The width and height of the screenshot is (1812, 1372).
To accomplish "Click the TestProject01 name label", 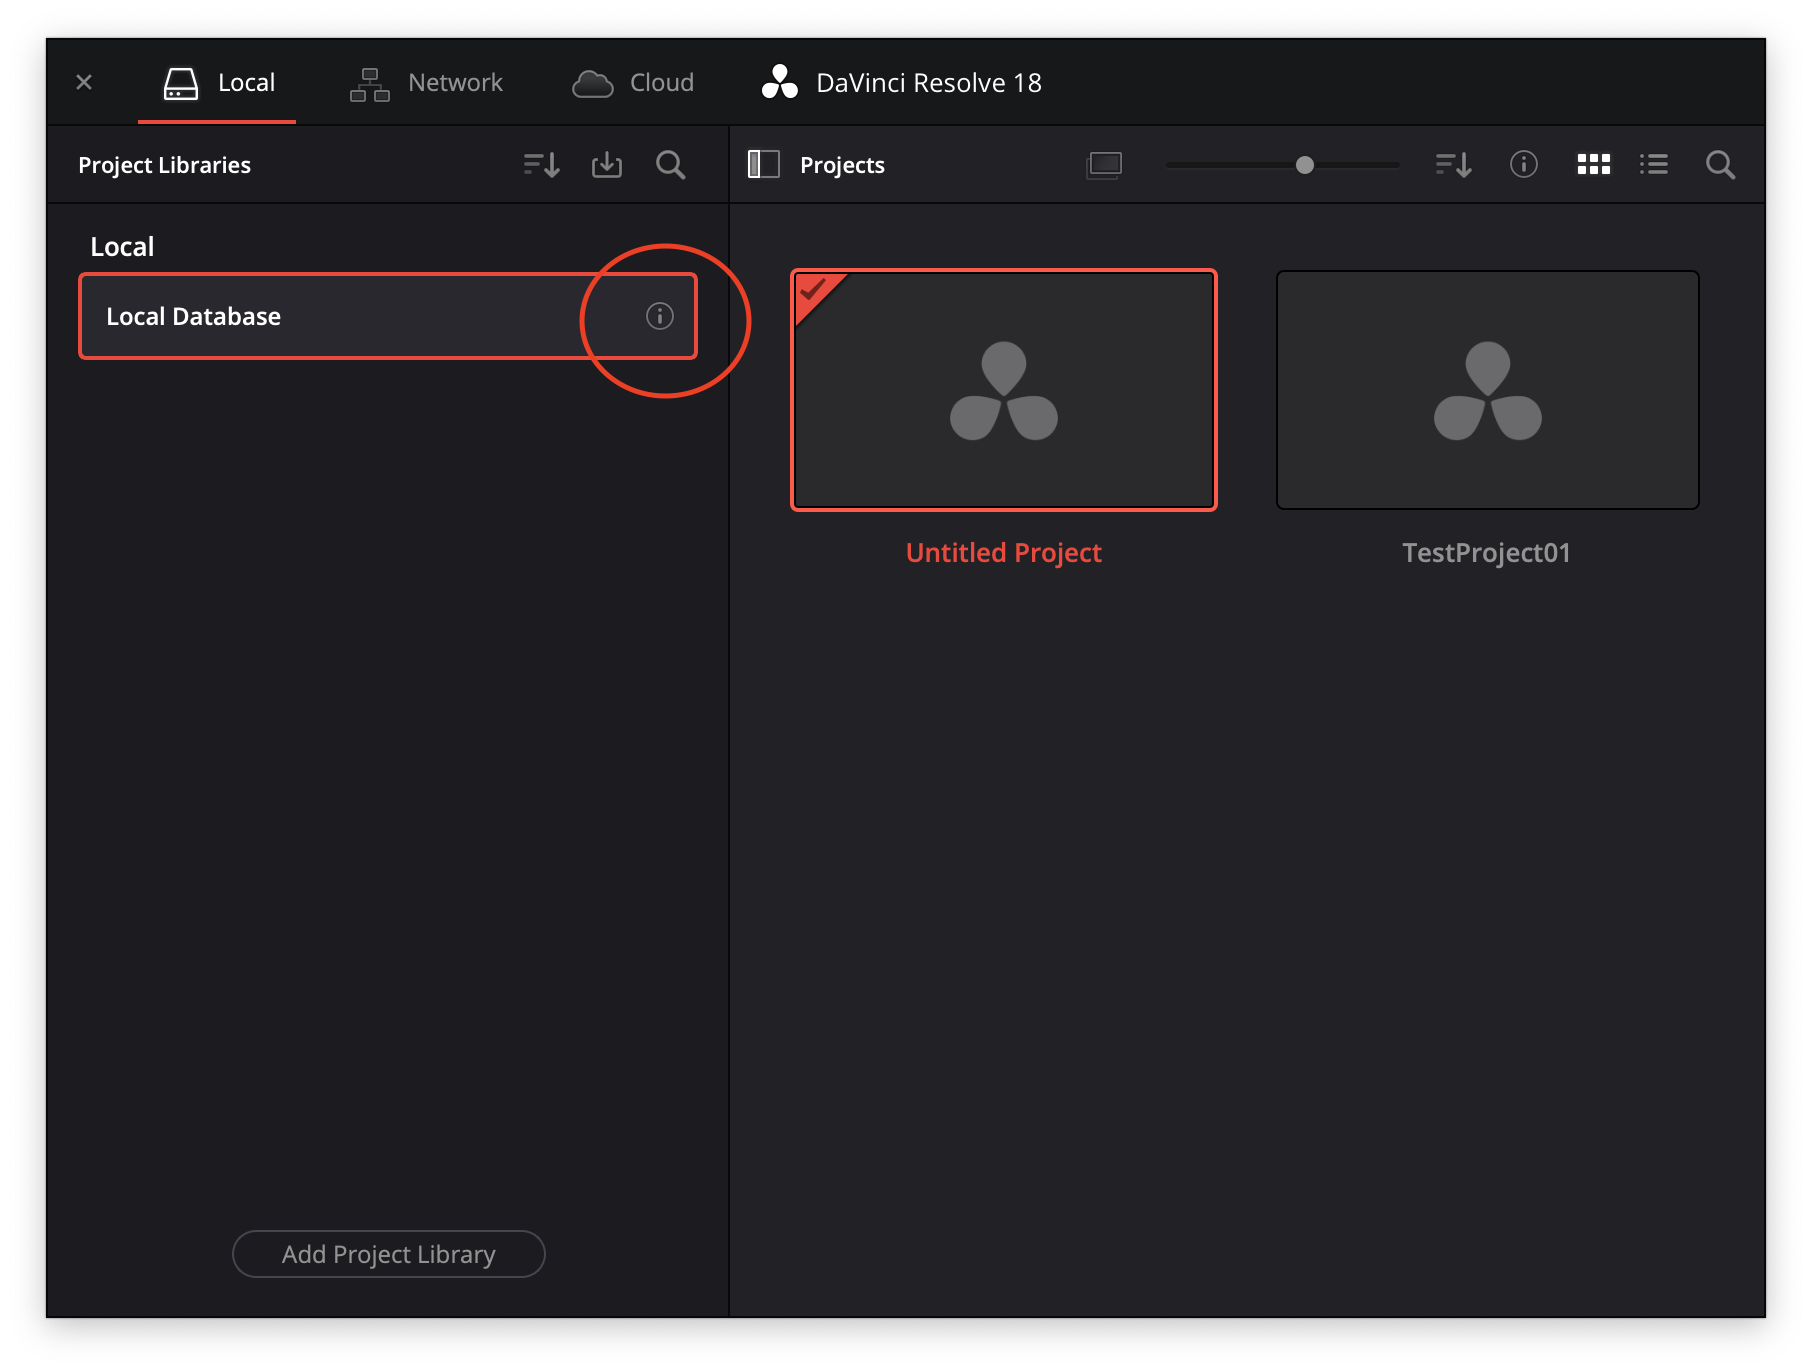I will pos(1487,553).
